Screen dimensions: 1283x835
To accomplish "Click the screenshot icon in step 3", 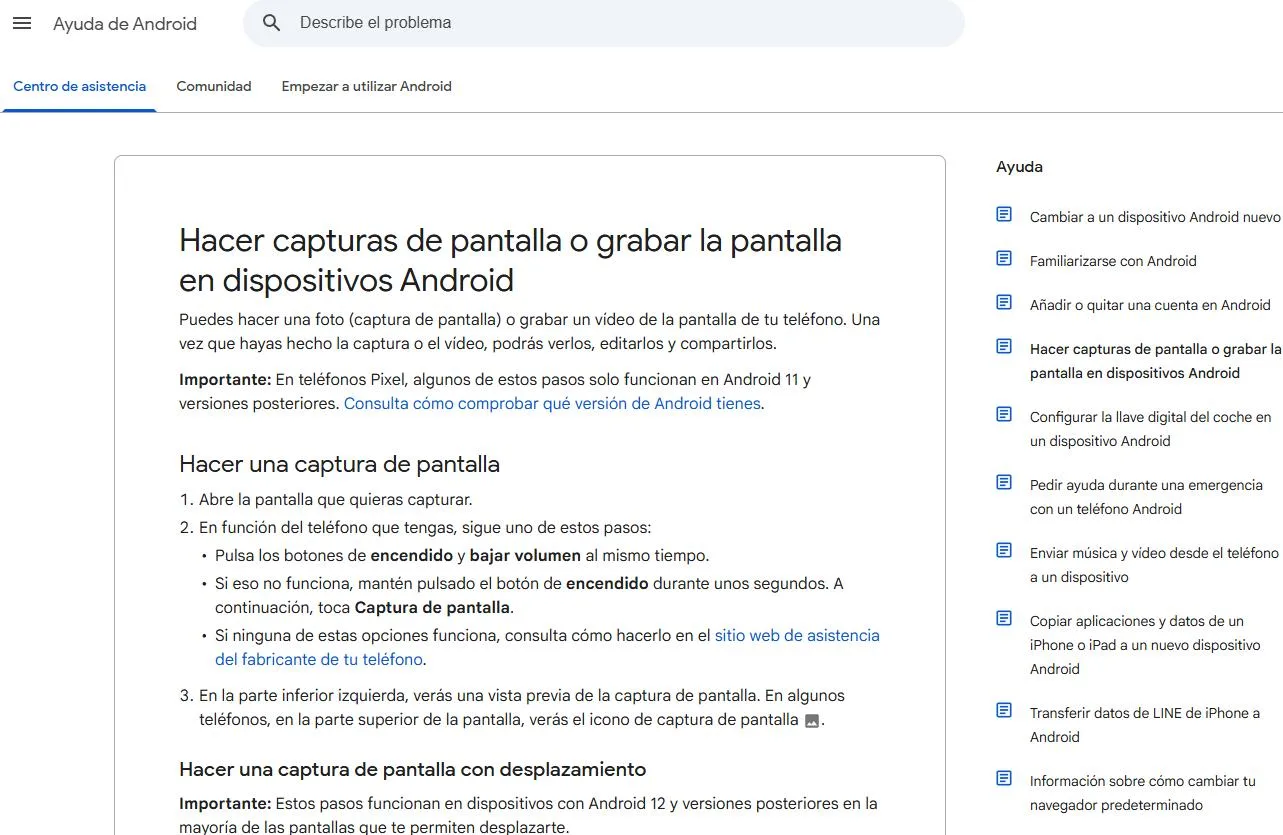I will (812, 721).
